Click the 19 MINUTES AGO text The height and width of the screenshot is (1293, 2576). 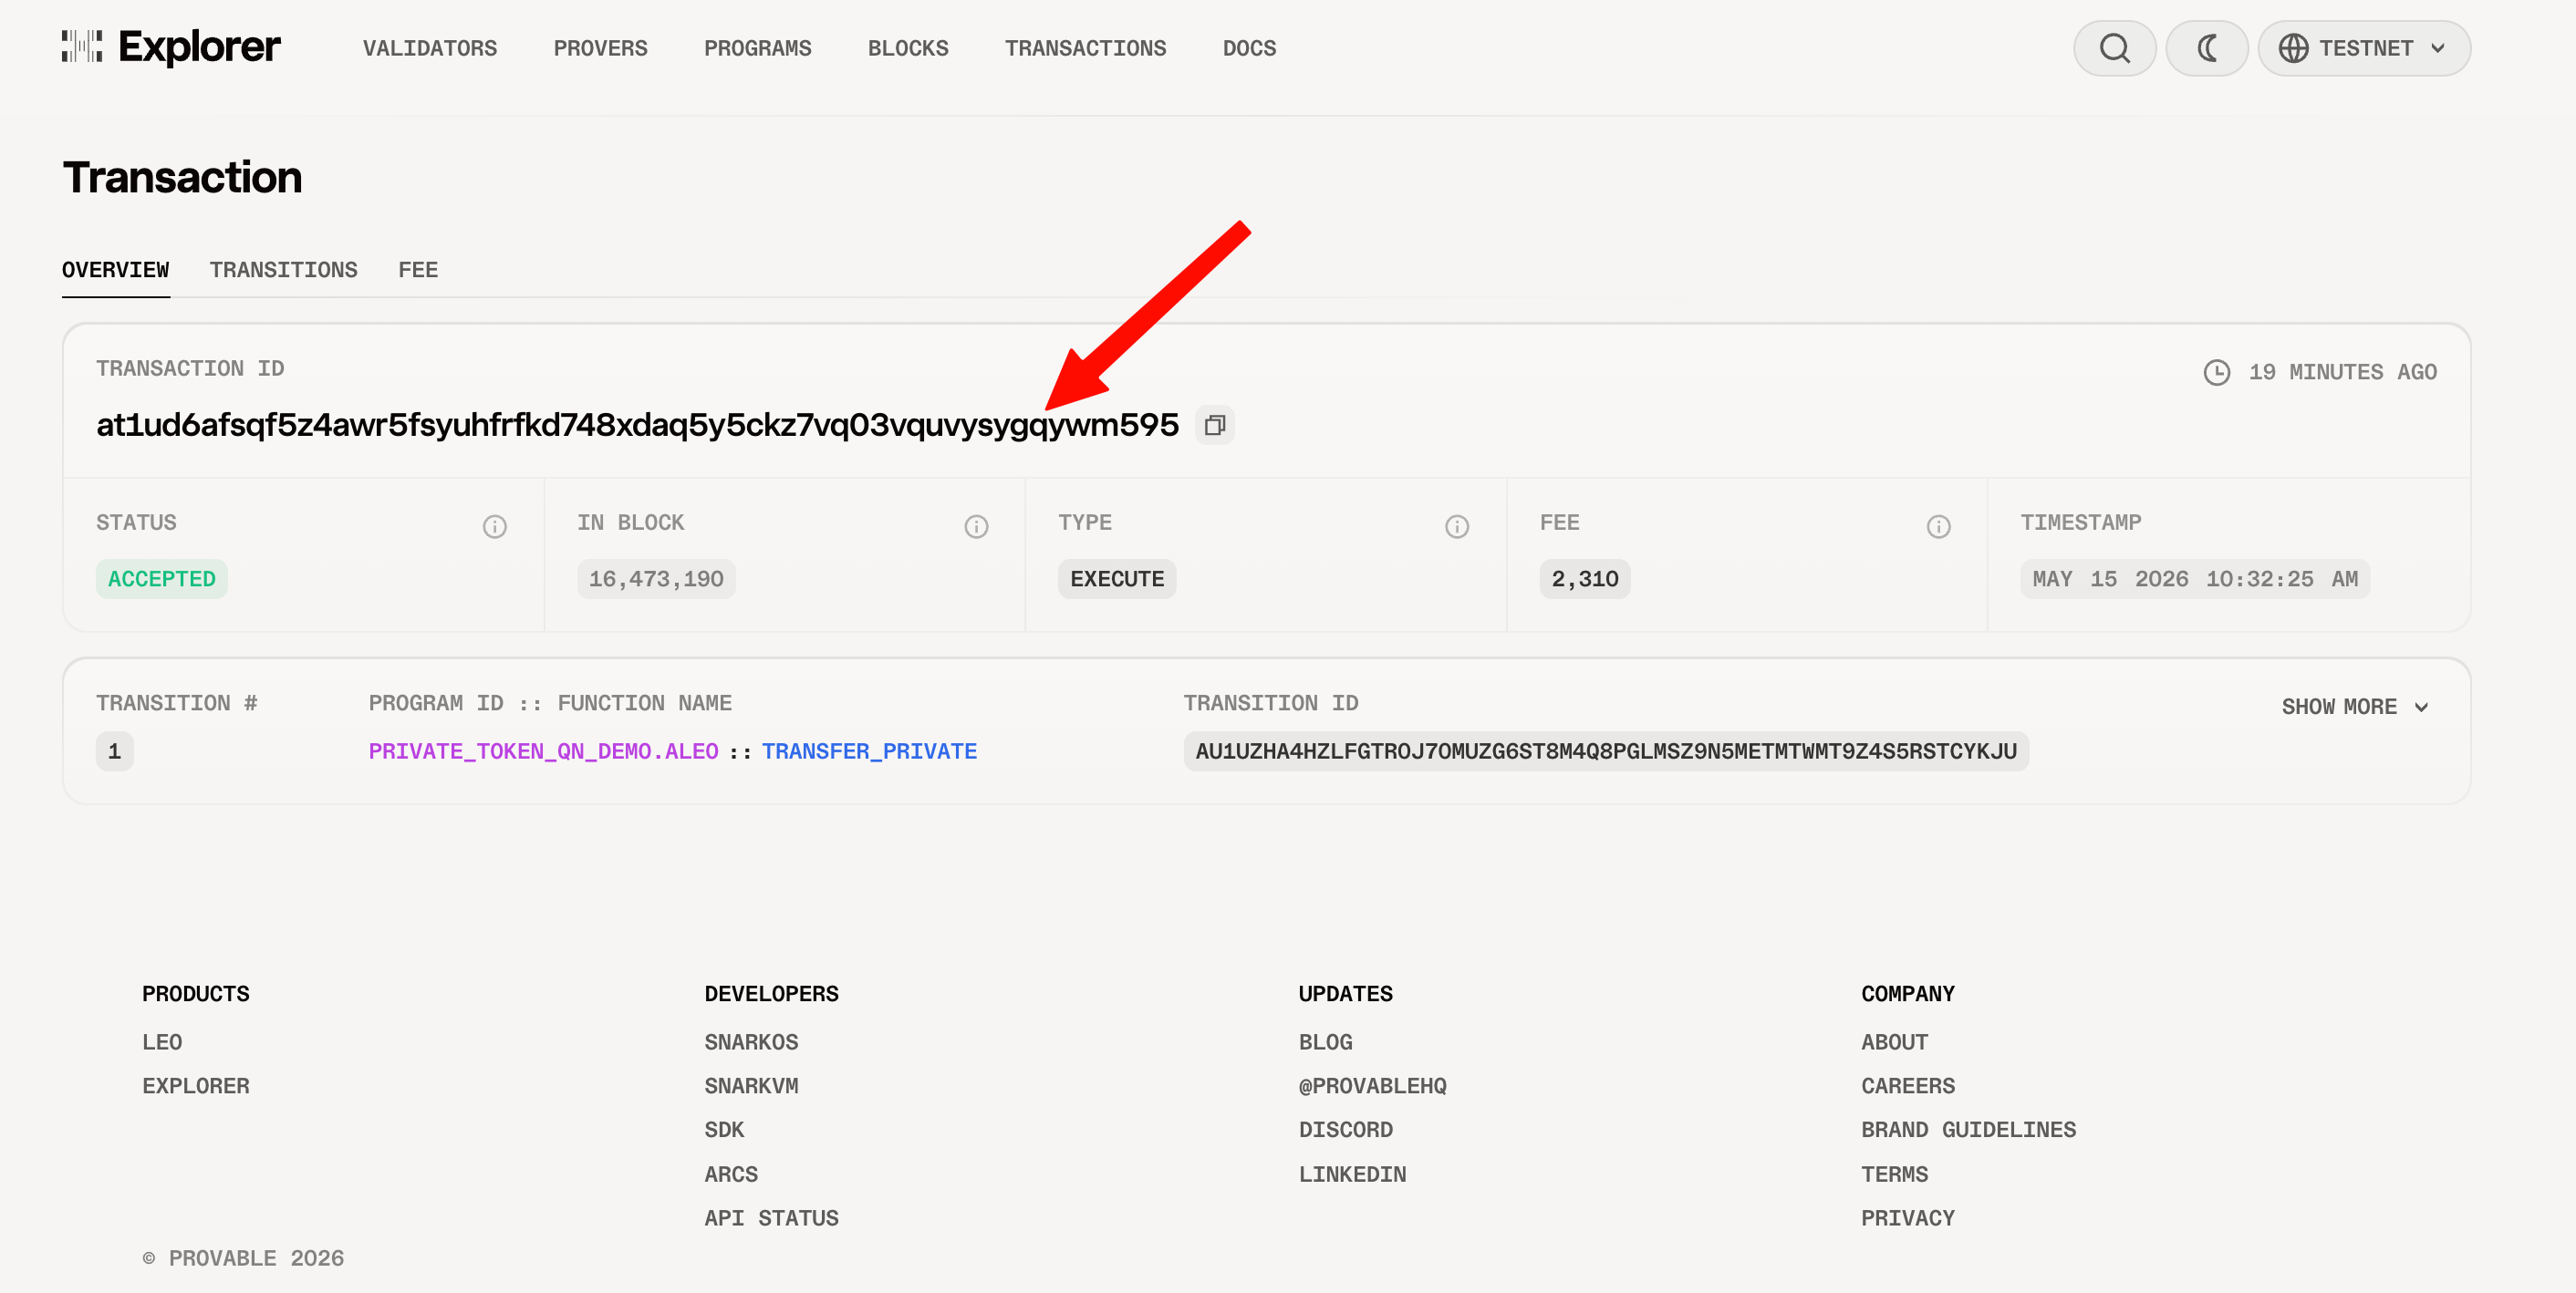coord(2342,372)
